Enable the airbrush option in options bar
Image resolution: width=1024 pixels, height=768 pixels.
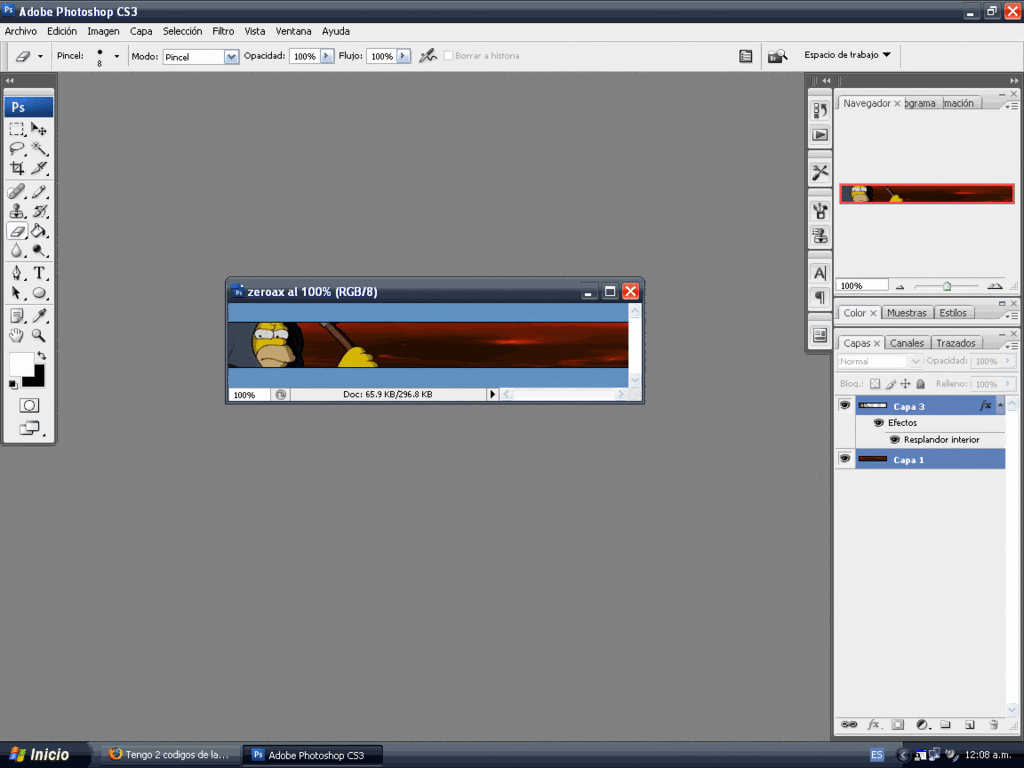428,56
